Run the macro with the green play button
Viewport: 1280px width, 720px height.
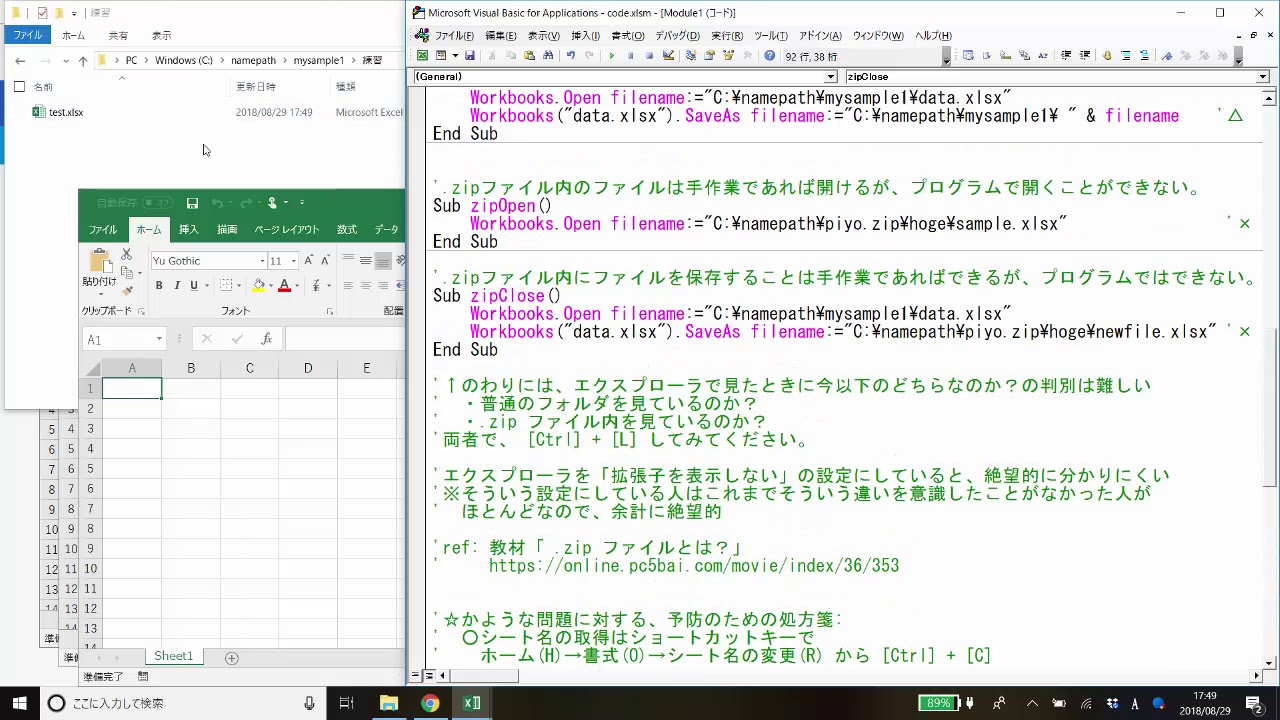click(x=611, y=56)
